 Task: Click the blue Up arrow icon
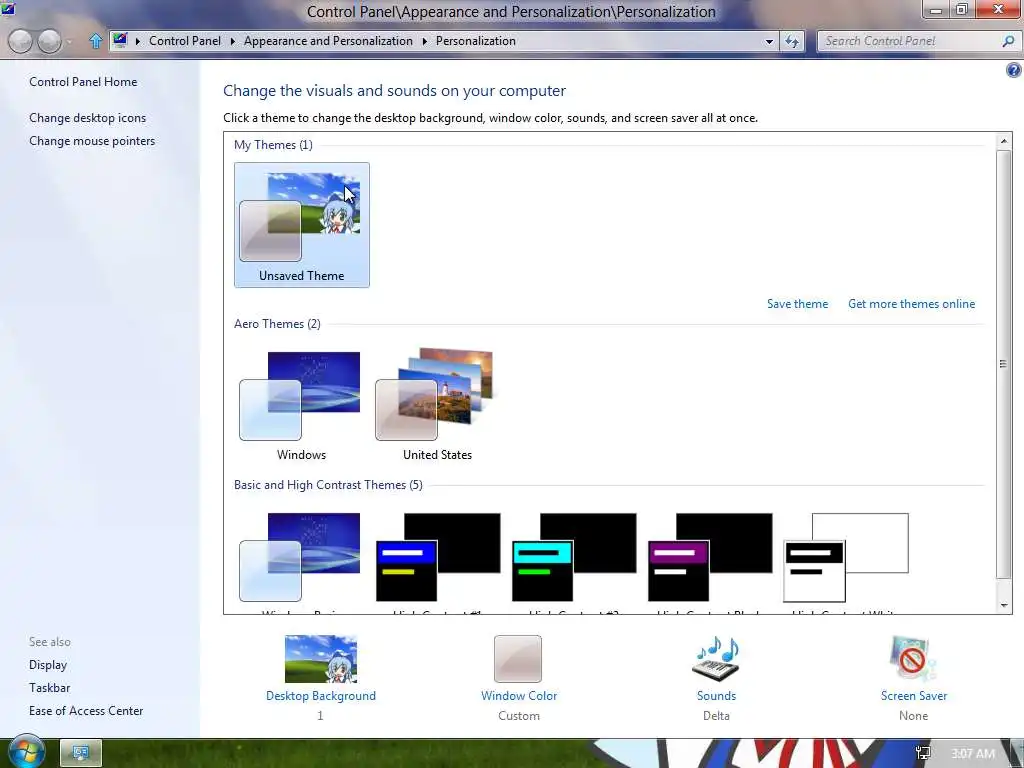96,41
